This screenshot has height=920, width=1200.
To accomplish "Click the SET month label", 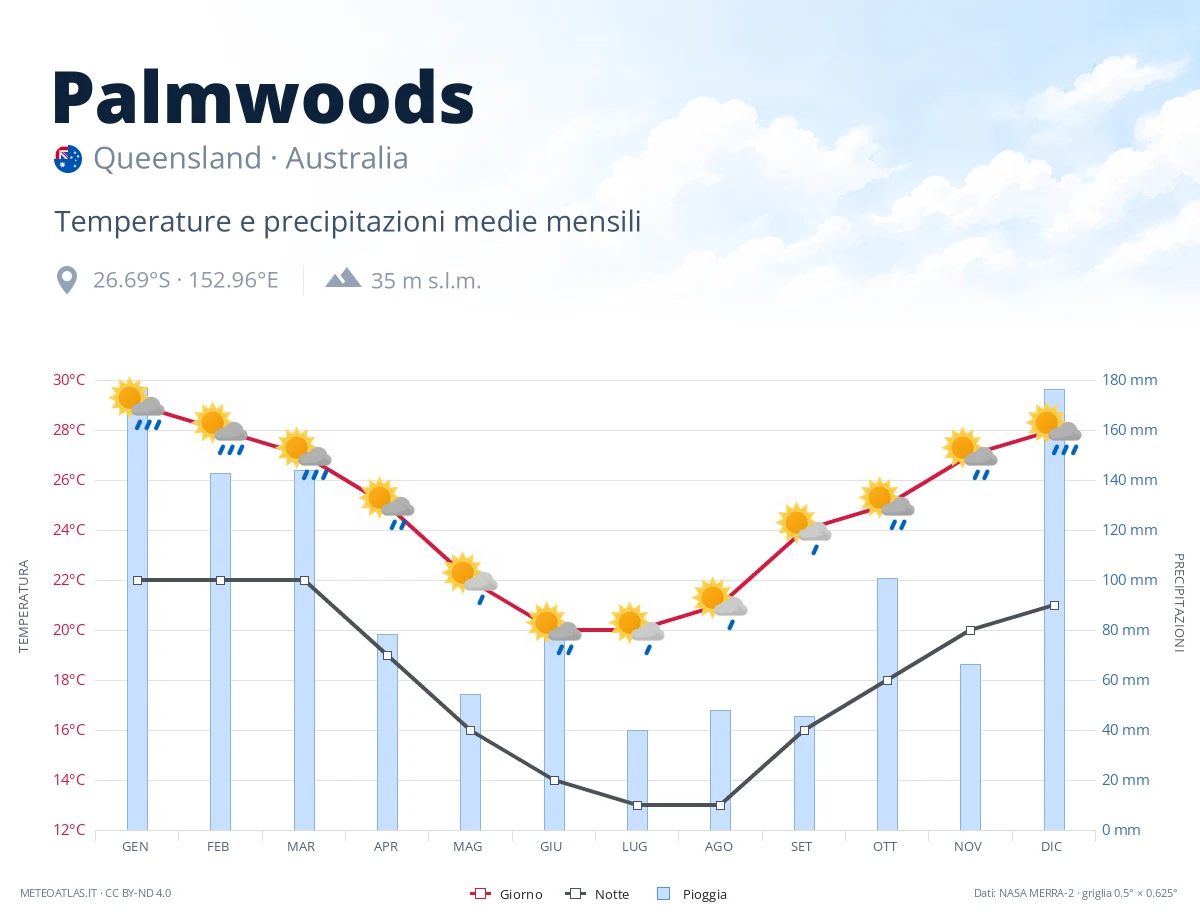I will point(802,846).
